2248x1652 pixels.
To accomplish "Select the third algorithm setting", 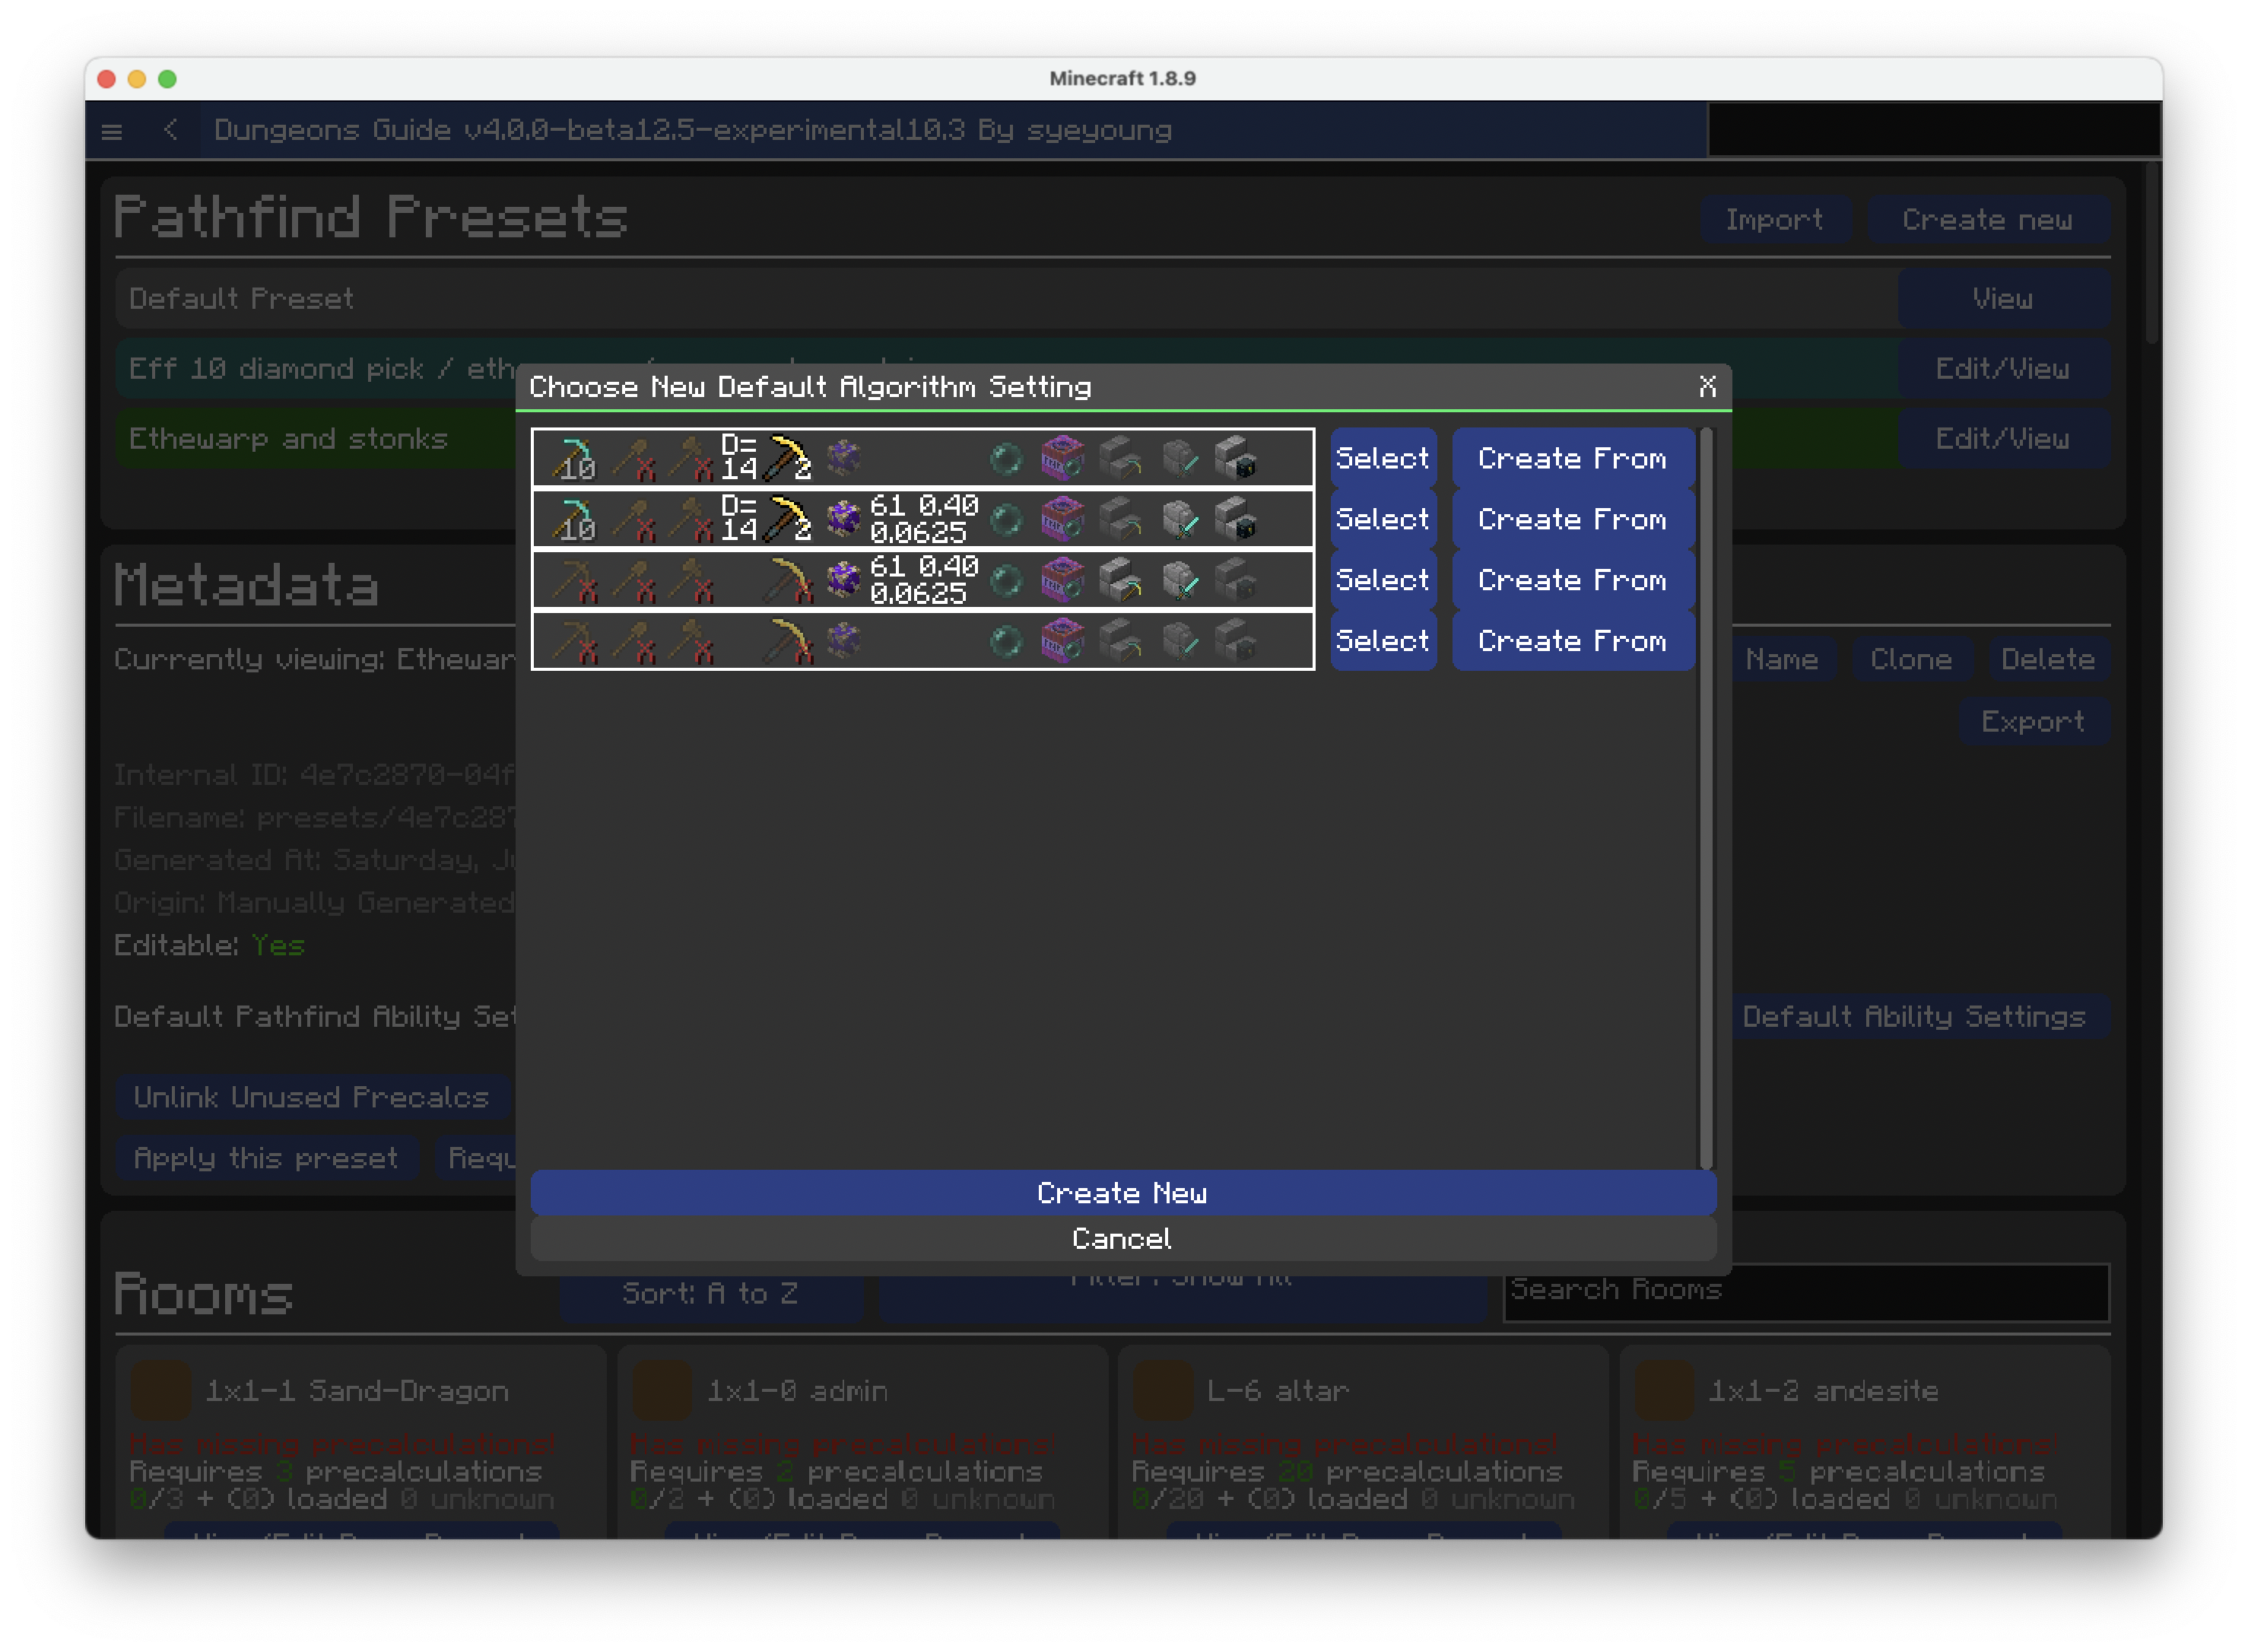I will (1382, 580).
